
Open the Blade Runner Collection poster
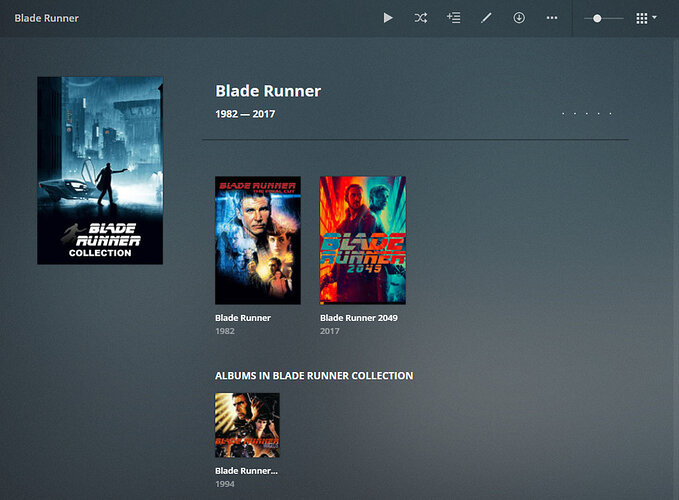coord(100,171)
